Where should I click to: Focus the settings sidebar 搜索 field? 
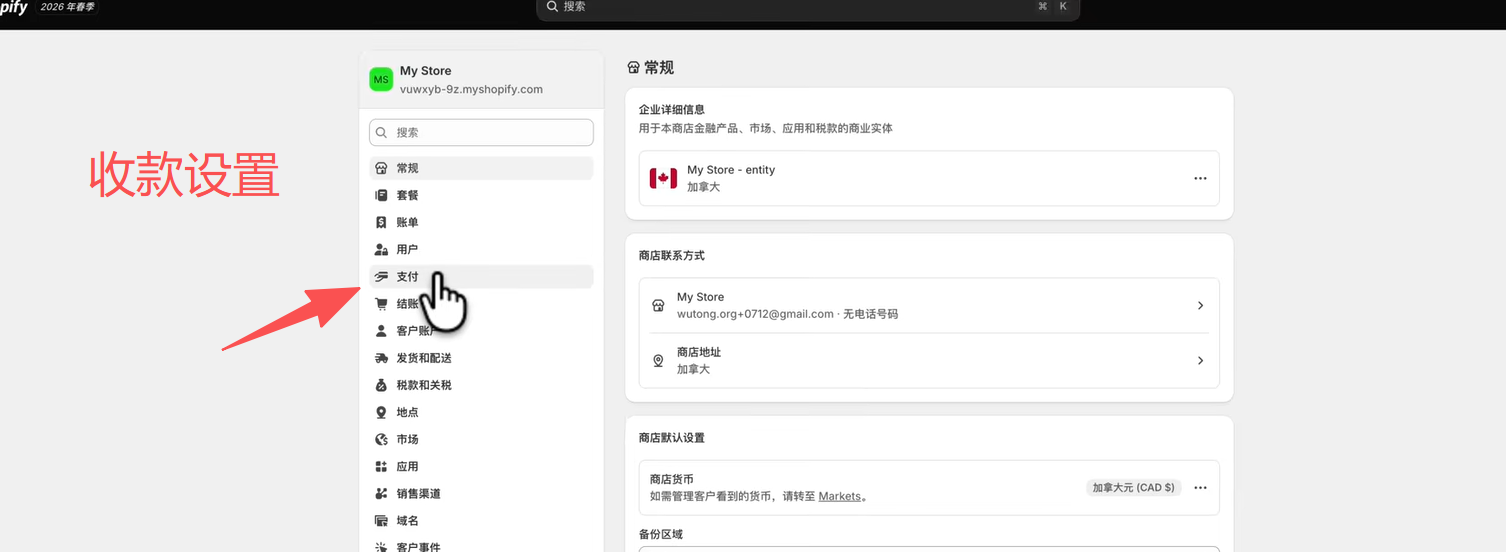point(481,132)
